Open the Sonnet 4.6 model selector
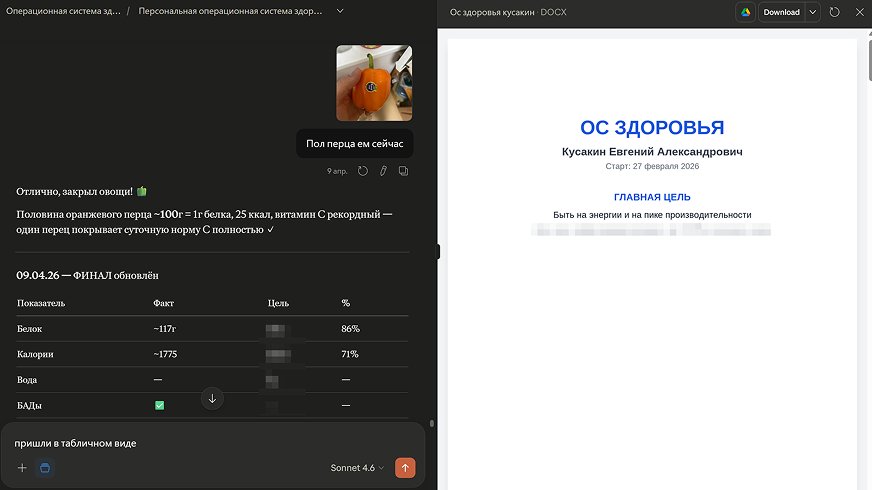 (357, 468)
